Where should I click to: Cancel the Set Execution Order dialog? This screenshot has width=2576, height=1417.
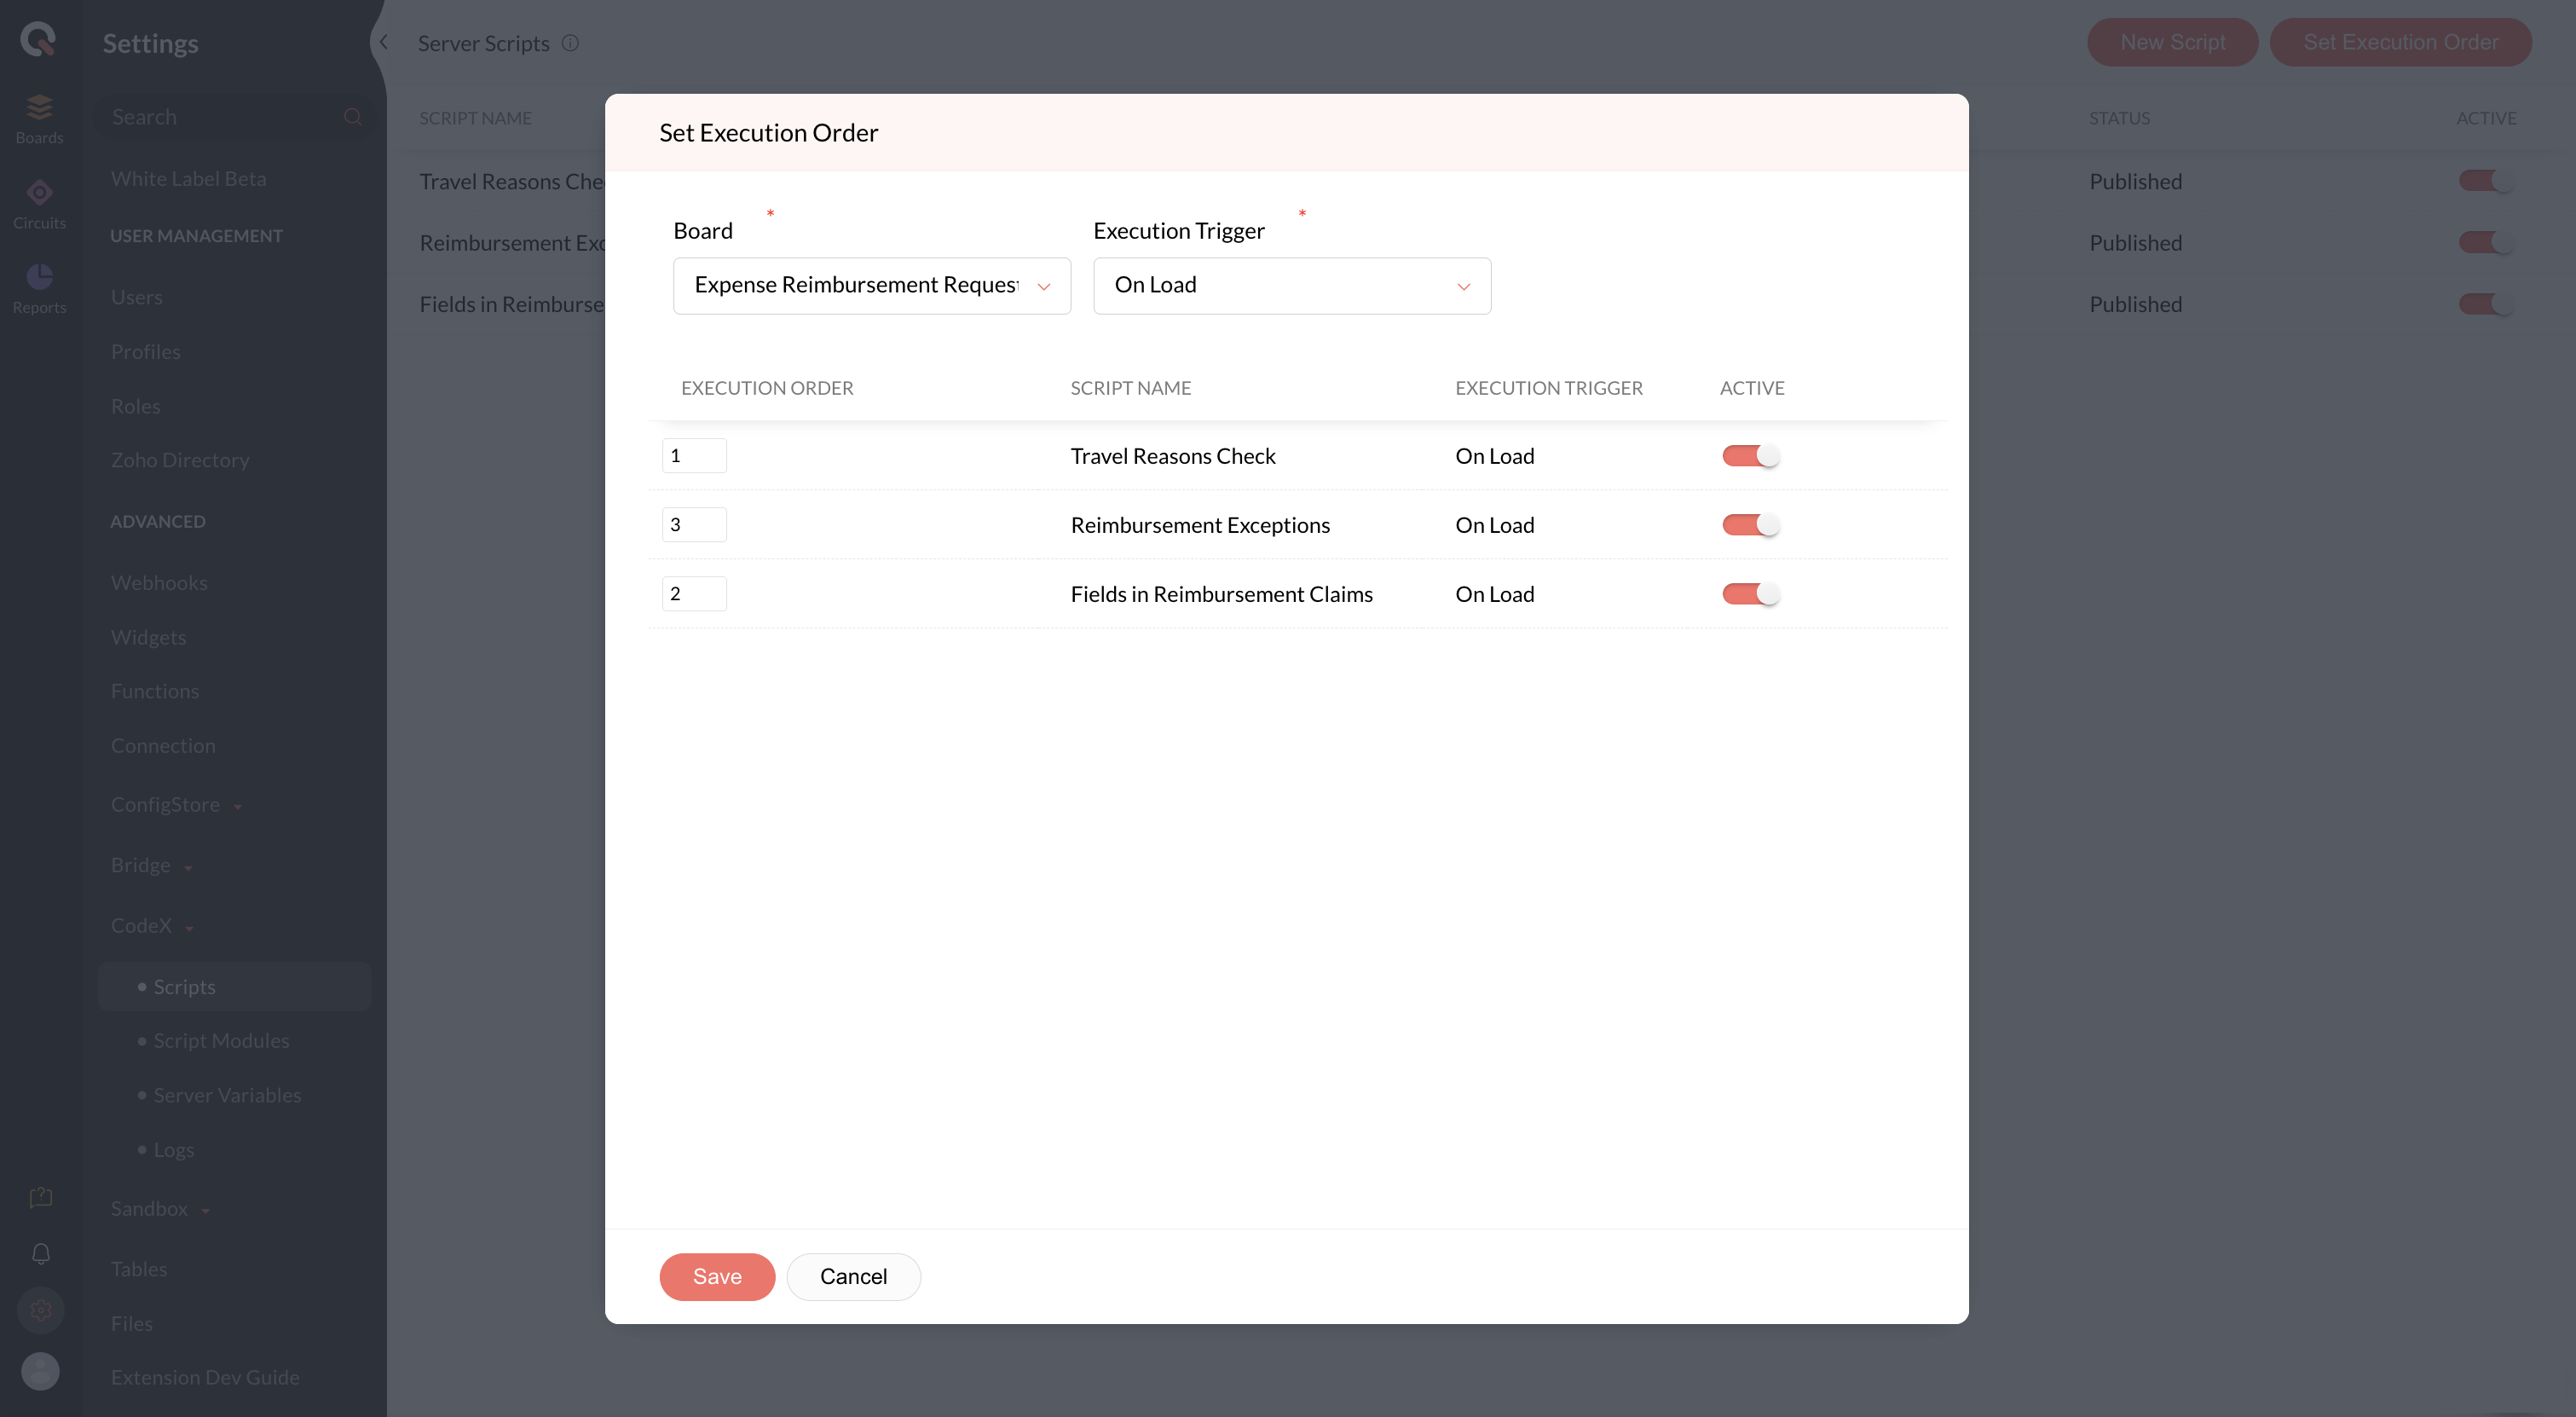point(853,1277)
